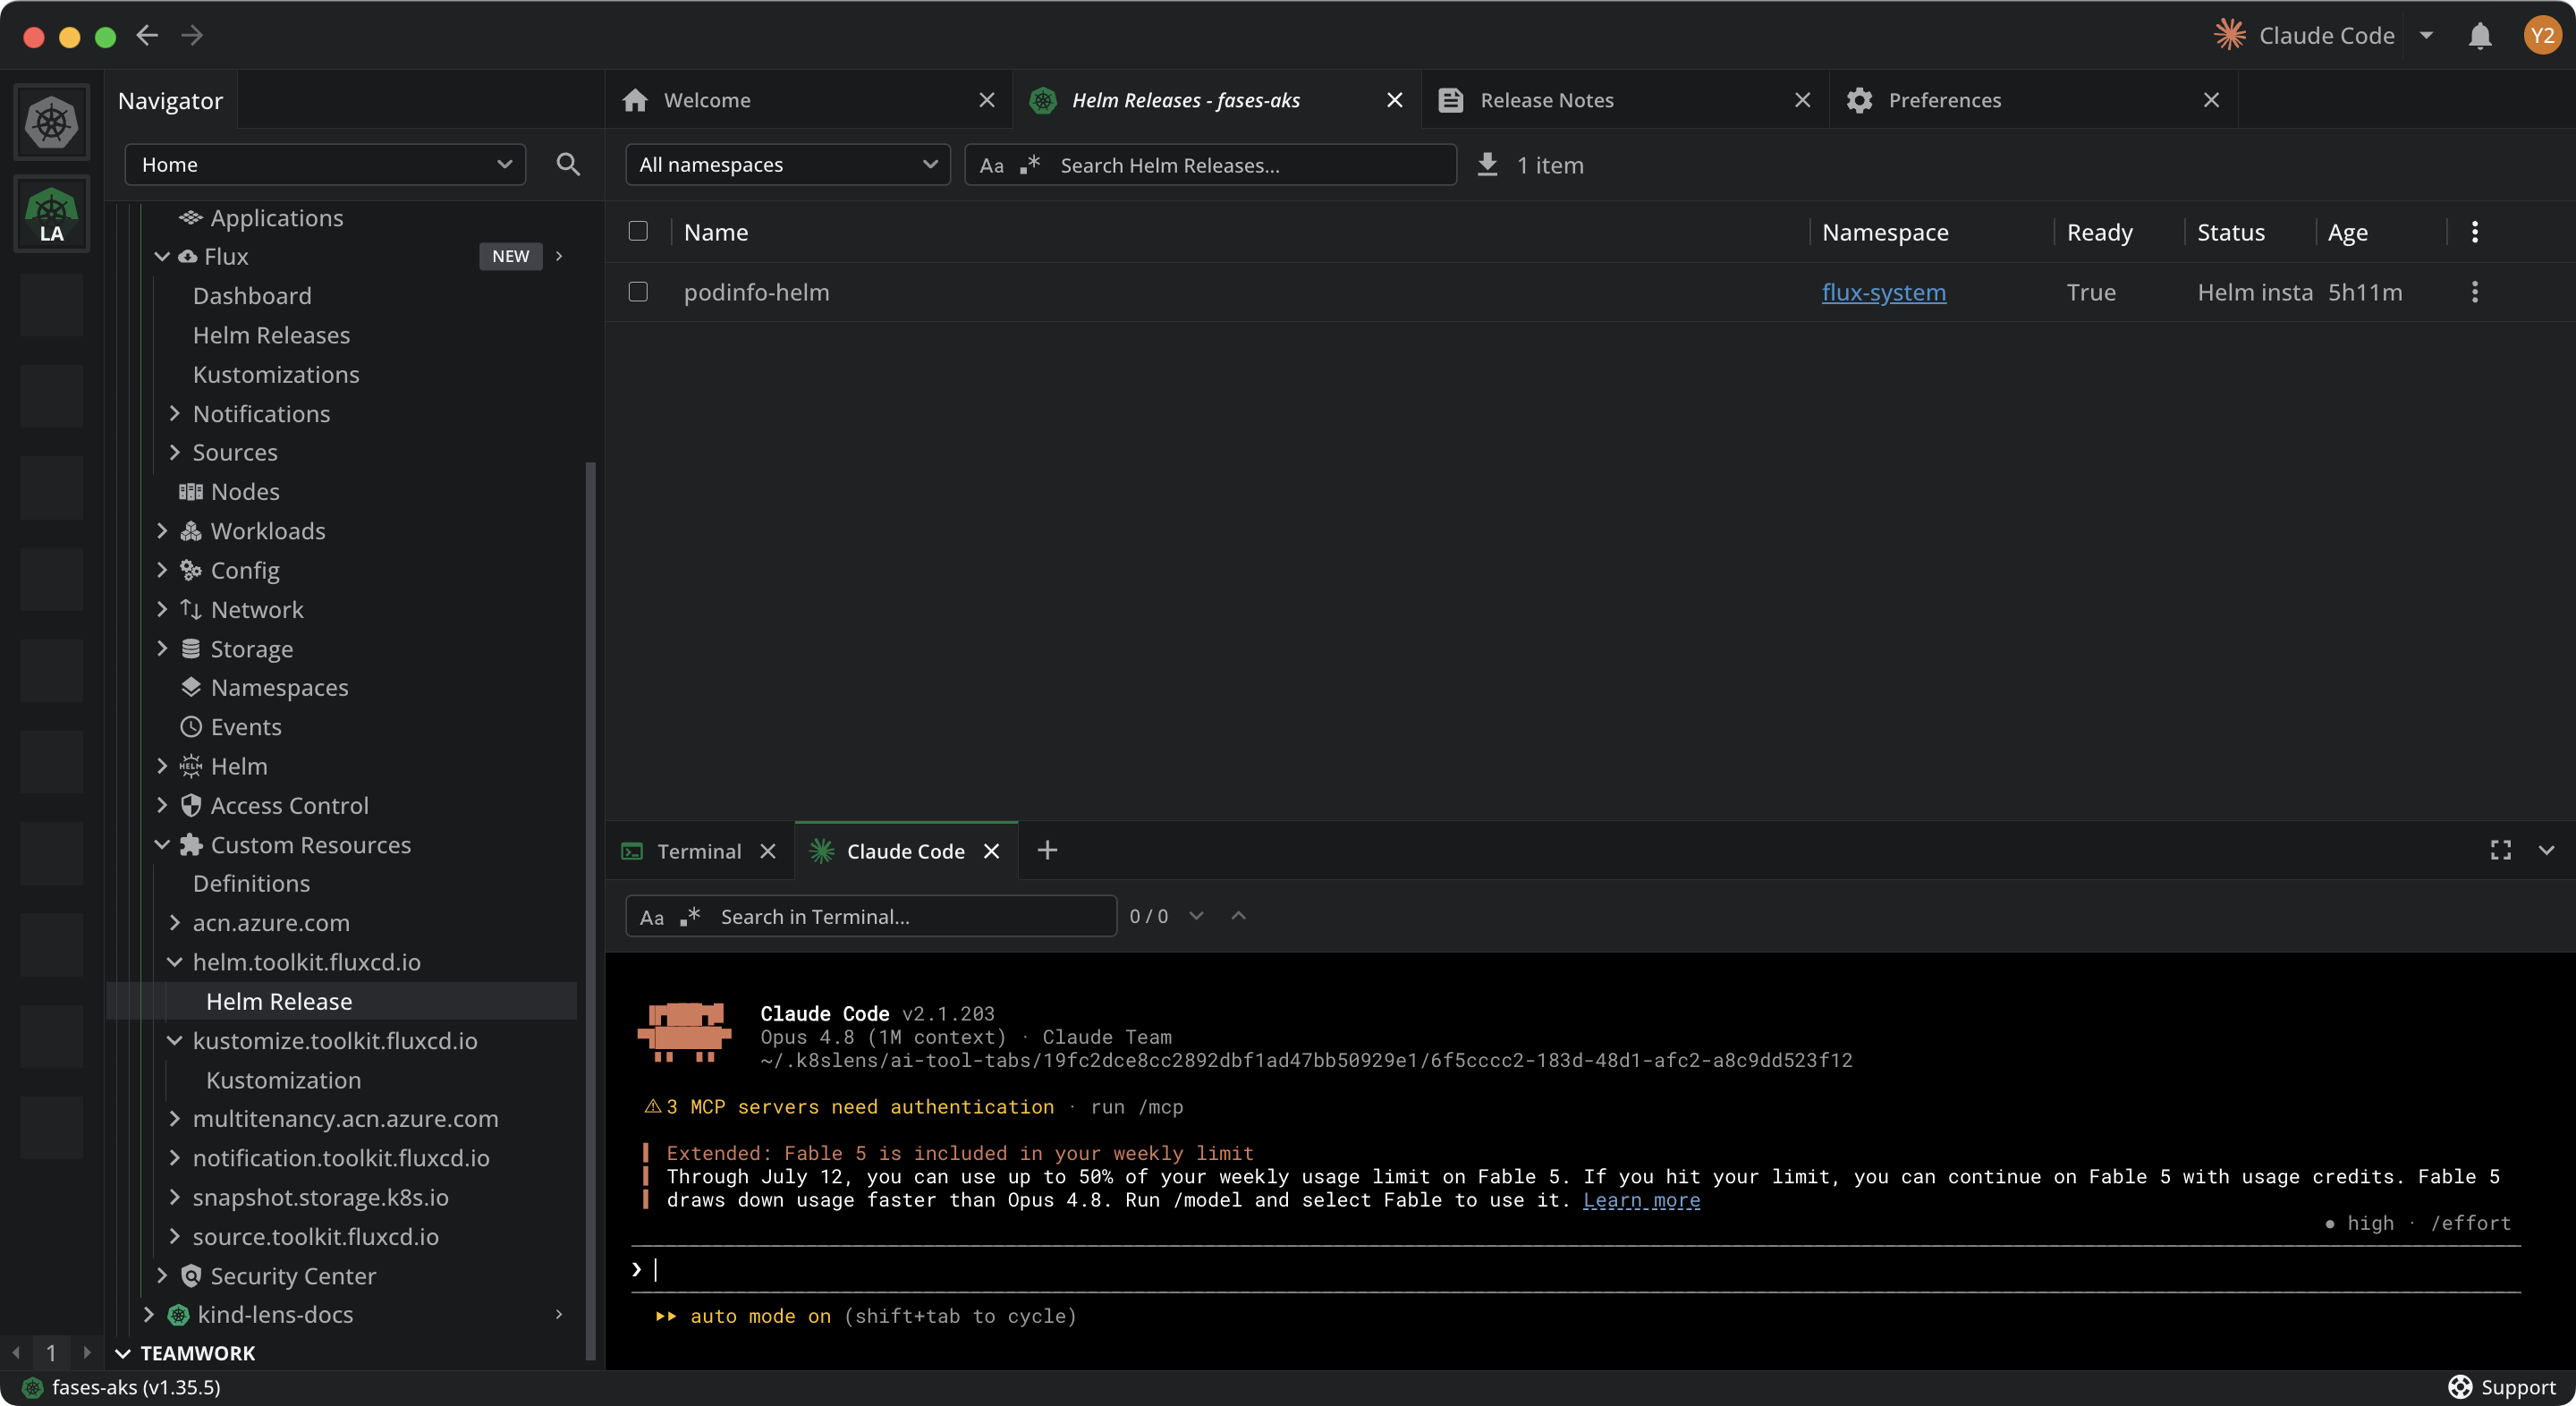Close the Release Notes tab
Viewport: 2576px width, 1406px height.
(1802, 100)
